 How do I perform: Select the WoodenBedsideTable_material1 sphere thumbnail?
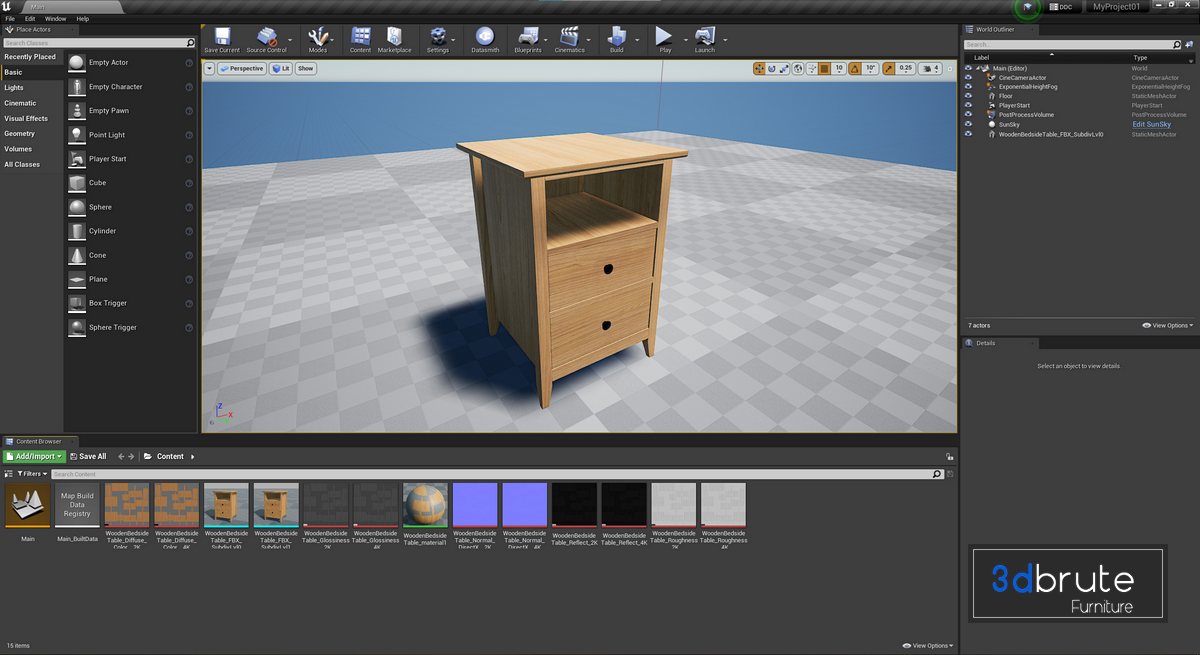(425, 504)
